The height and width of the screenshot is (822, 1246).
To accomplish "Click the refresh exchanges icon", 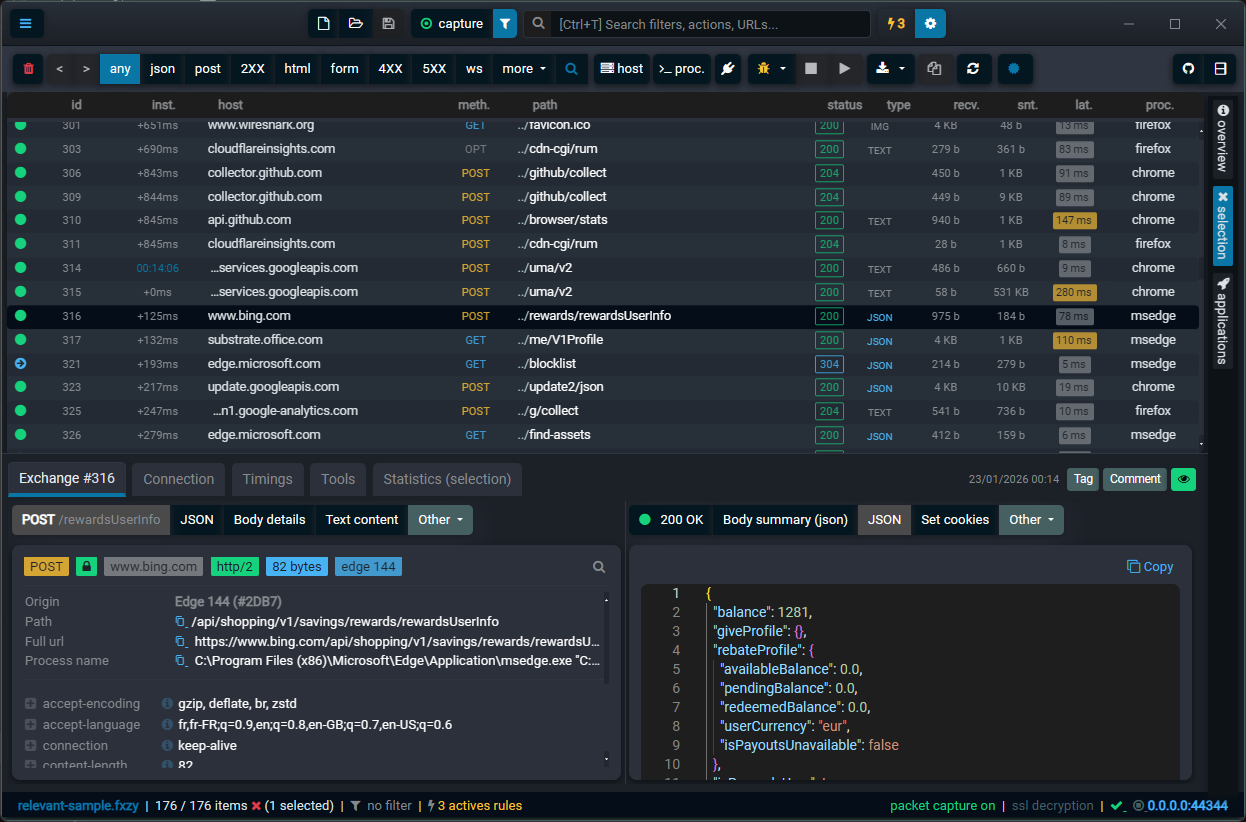I will [973, 69].
